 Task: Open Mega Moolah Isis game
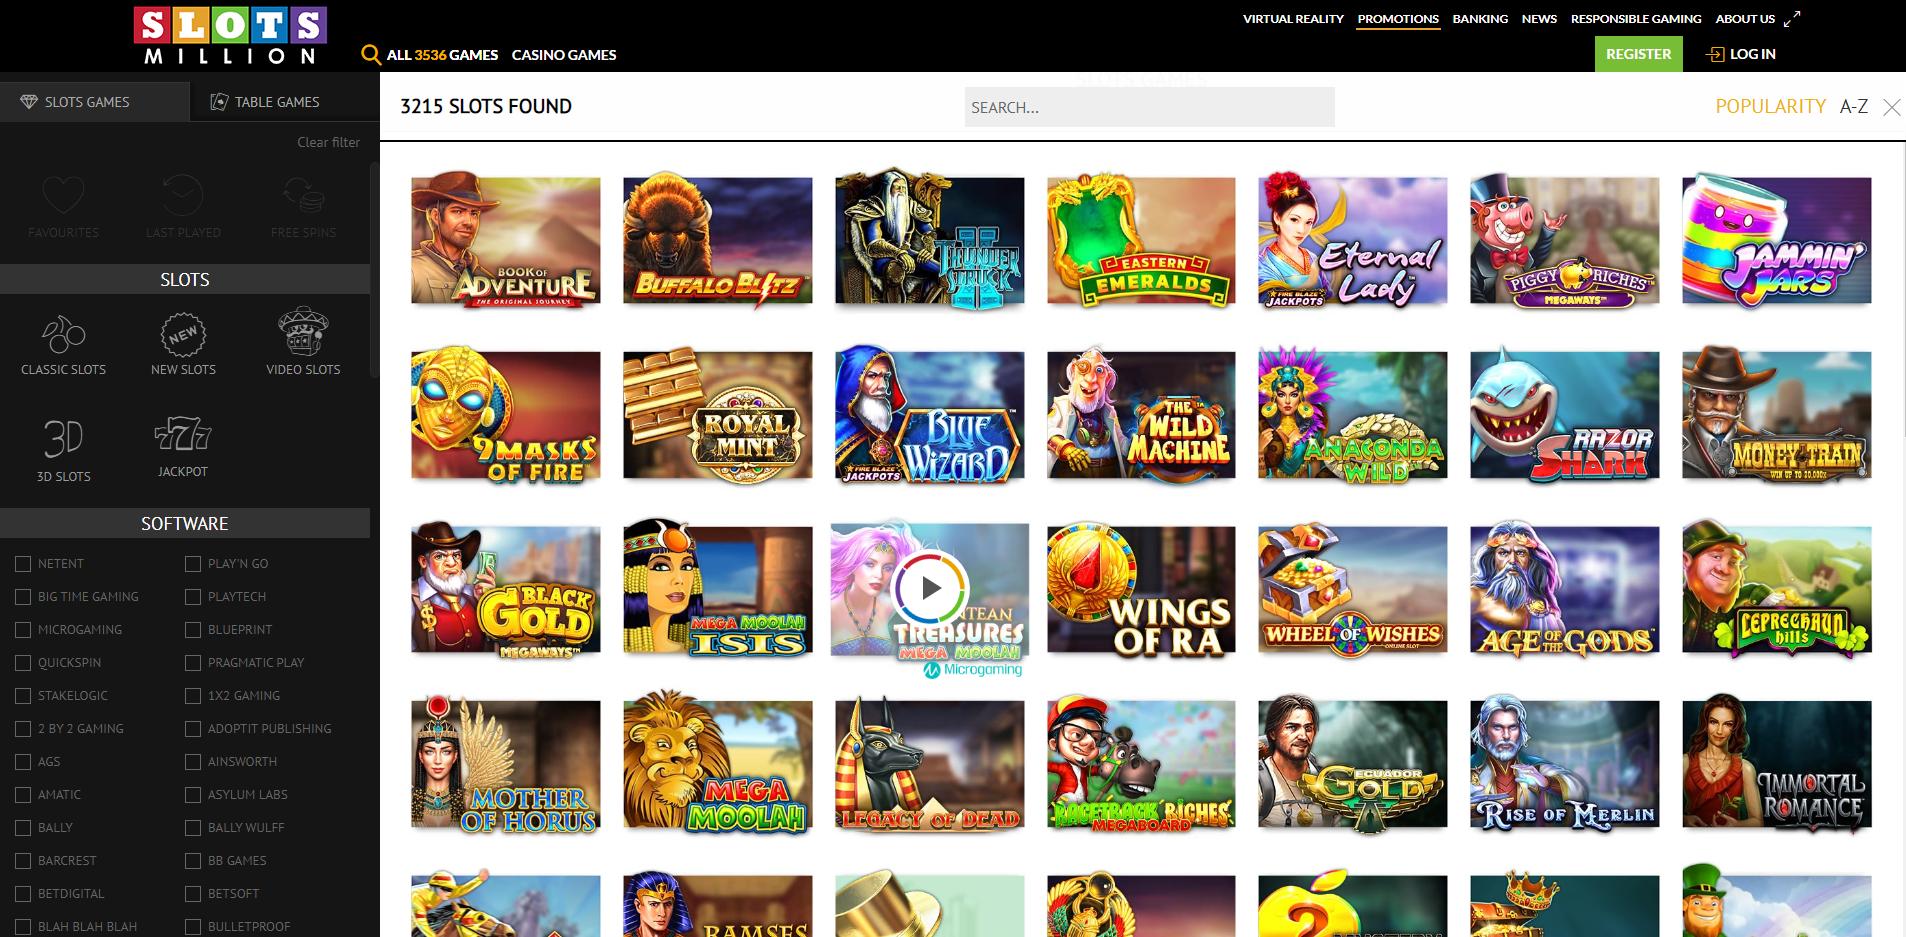718,589
